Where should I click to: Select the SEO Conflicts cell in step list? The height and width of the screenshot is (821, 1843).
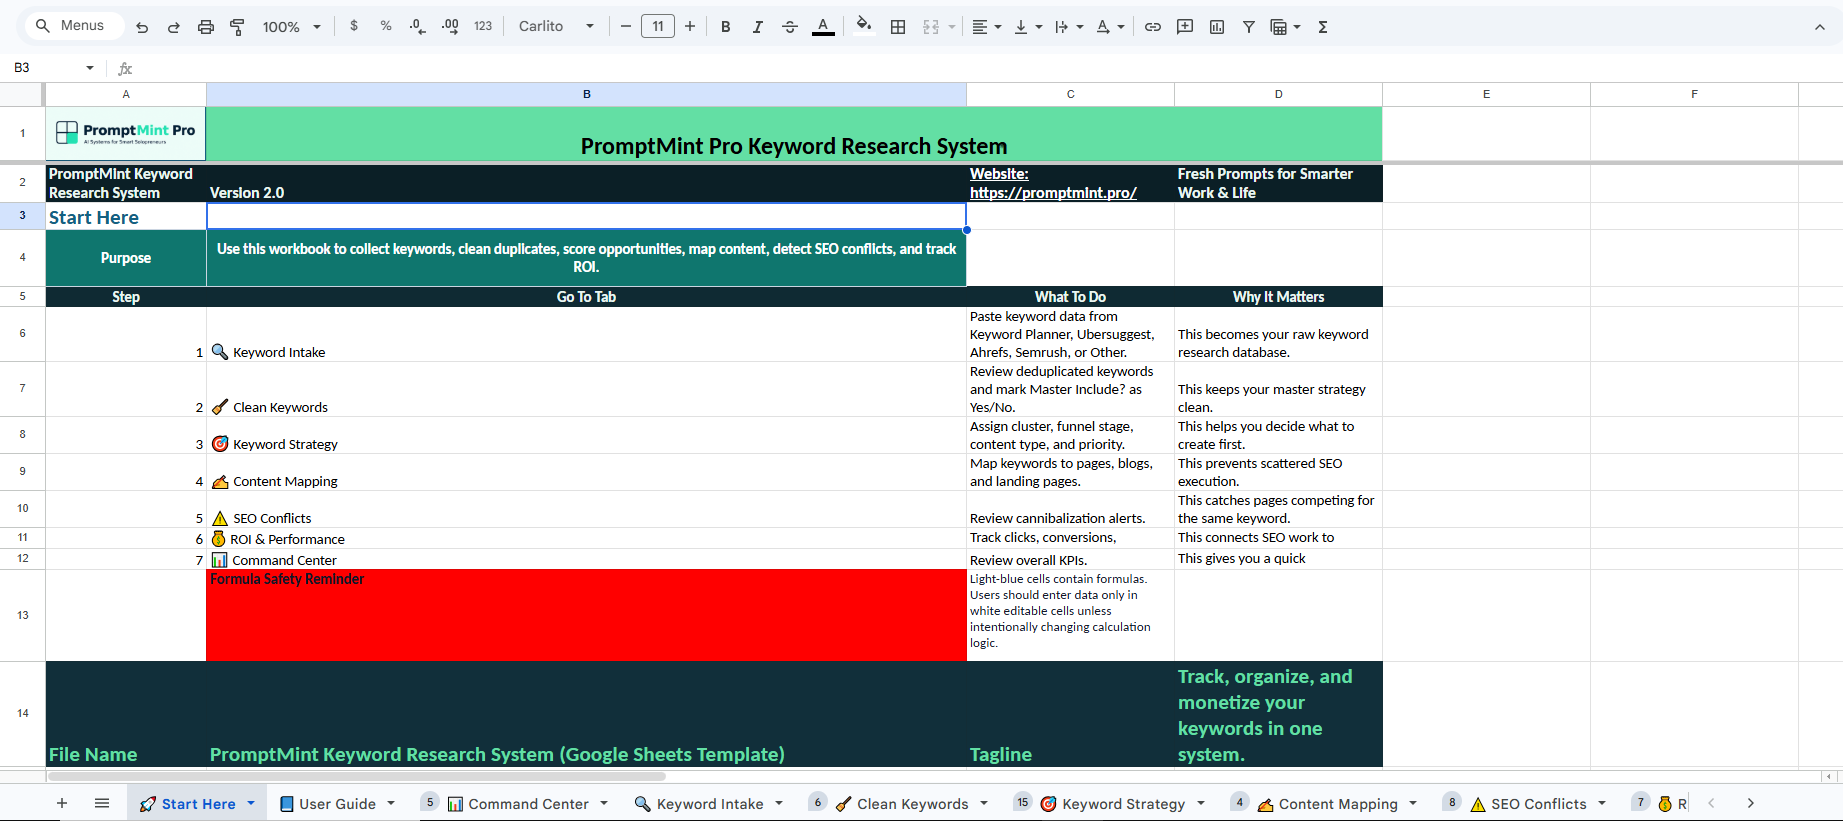point(586,509)
